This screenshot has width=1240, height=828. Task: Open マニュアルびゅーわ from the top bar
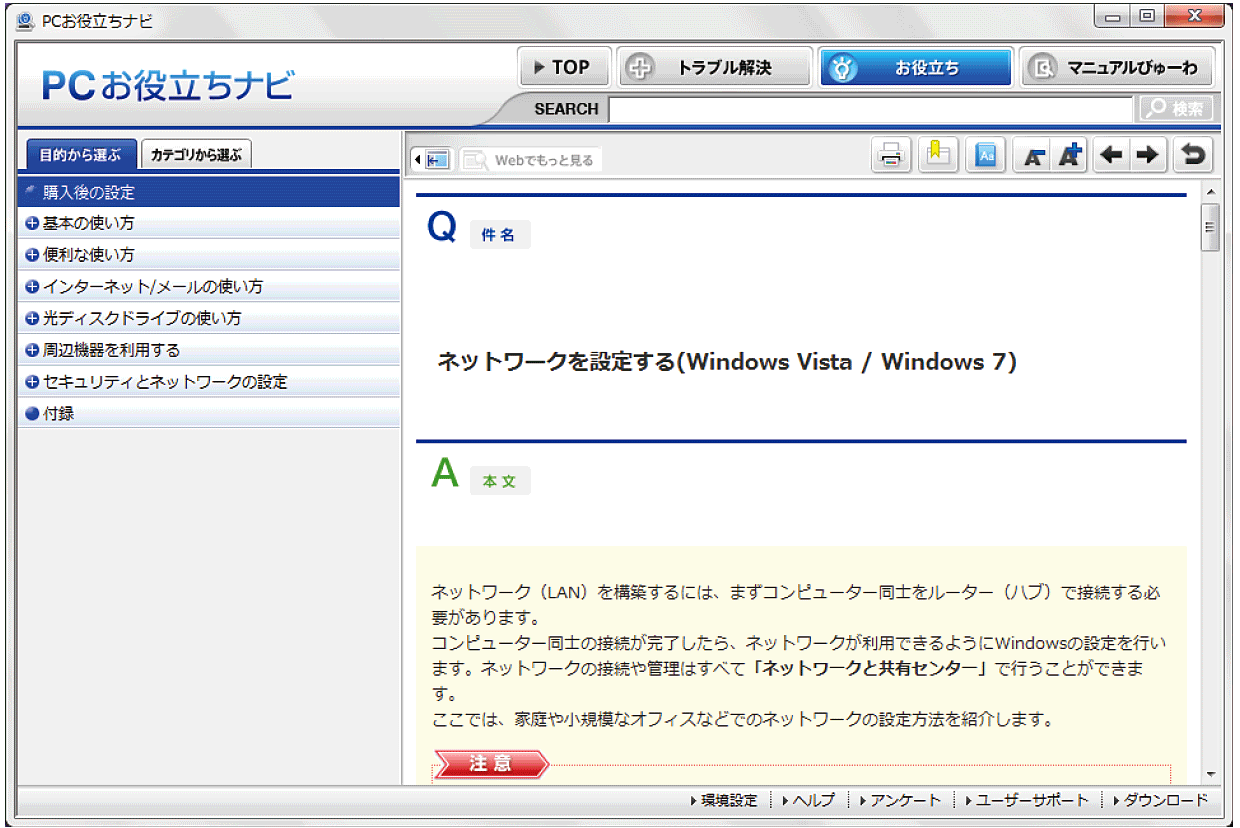1117,68
